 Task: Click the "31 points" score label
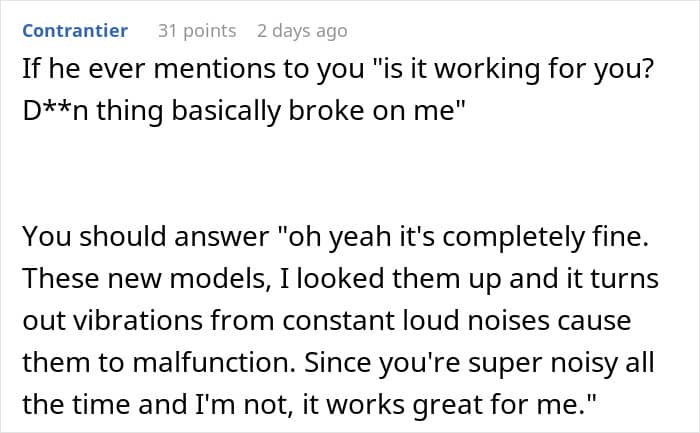(x=197, y=31)
